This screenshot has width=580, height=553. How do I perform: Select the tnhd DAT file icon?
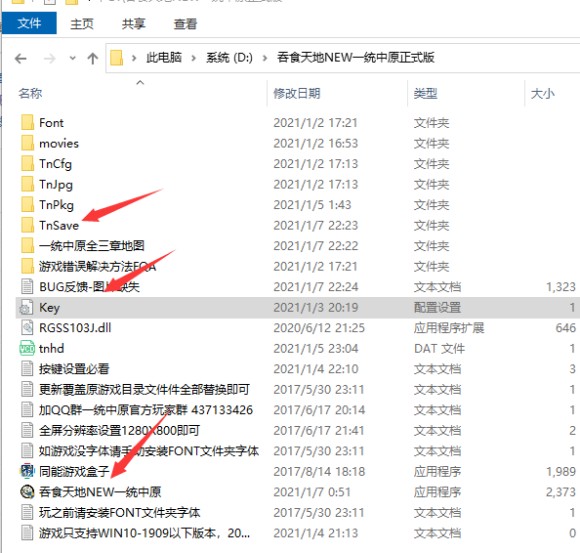click(27, 348)
